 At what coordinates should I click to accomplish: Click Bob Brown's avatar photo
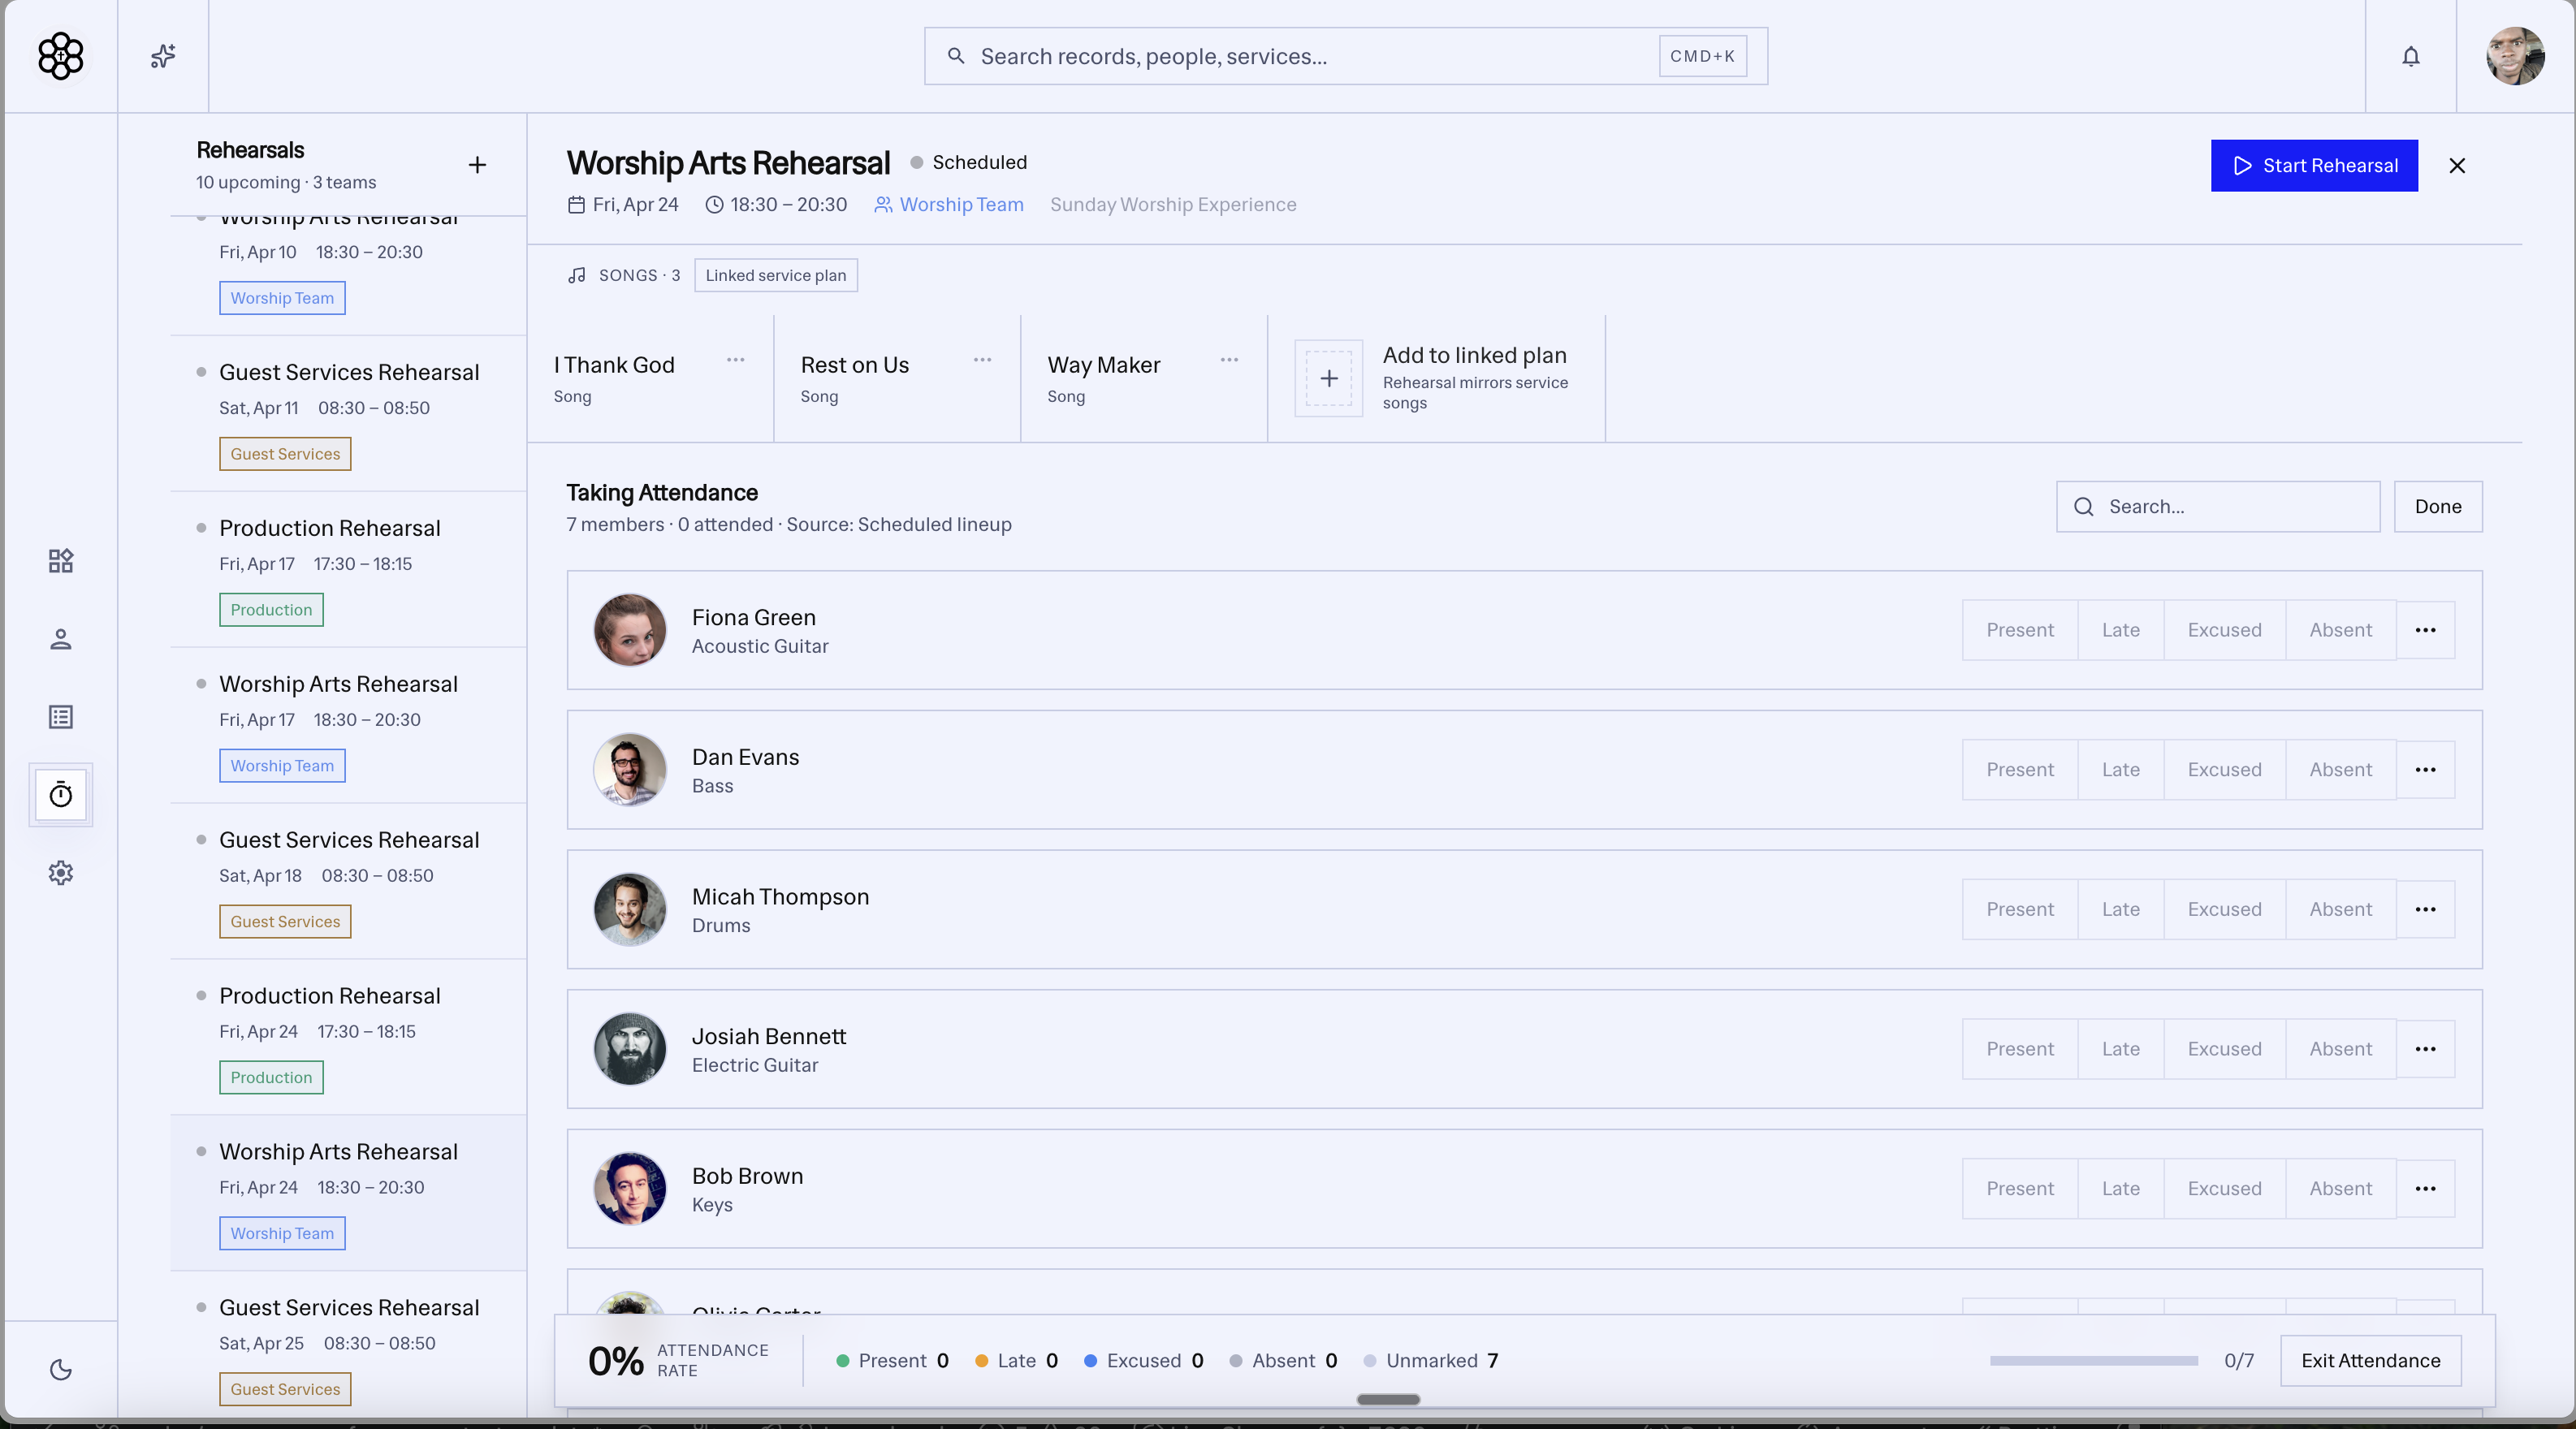(x=630, y=1189)
